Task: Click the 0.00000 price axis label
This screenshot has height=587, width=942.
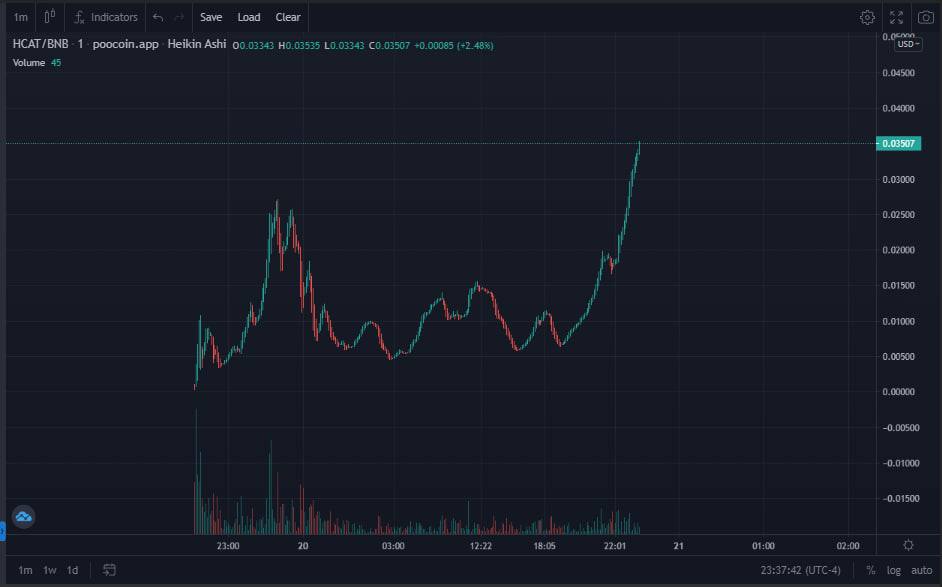Action: pyautogui.click(x=898, y=392)
